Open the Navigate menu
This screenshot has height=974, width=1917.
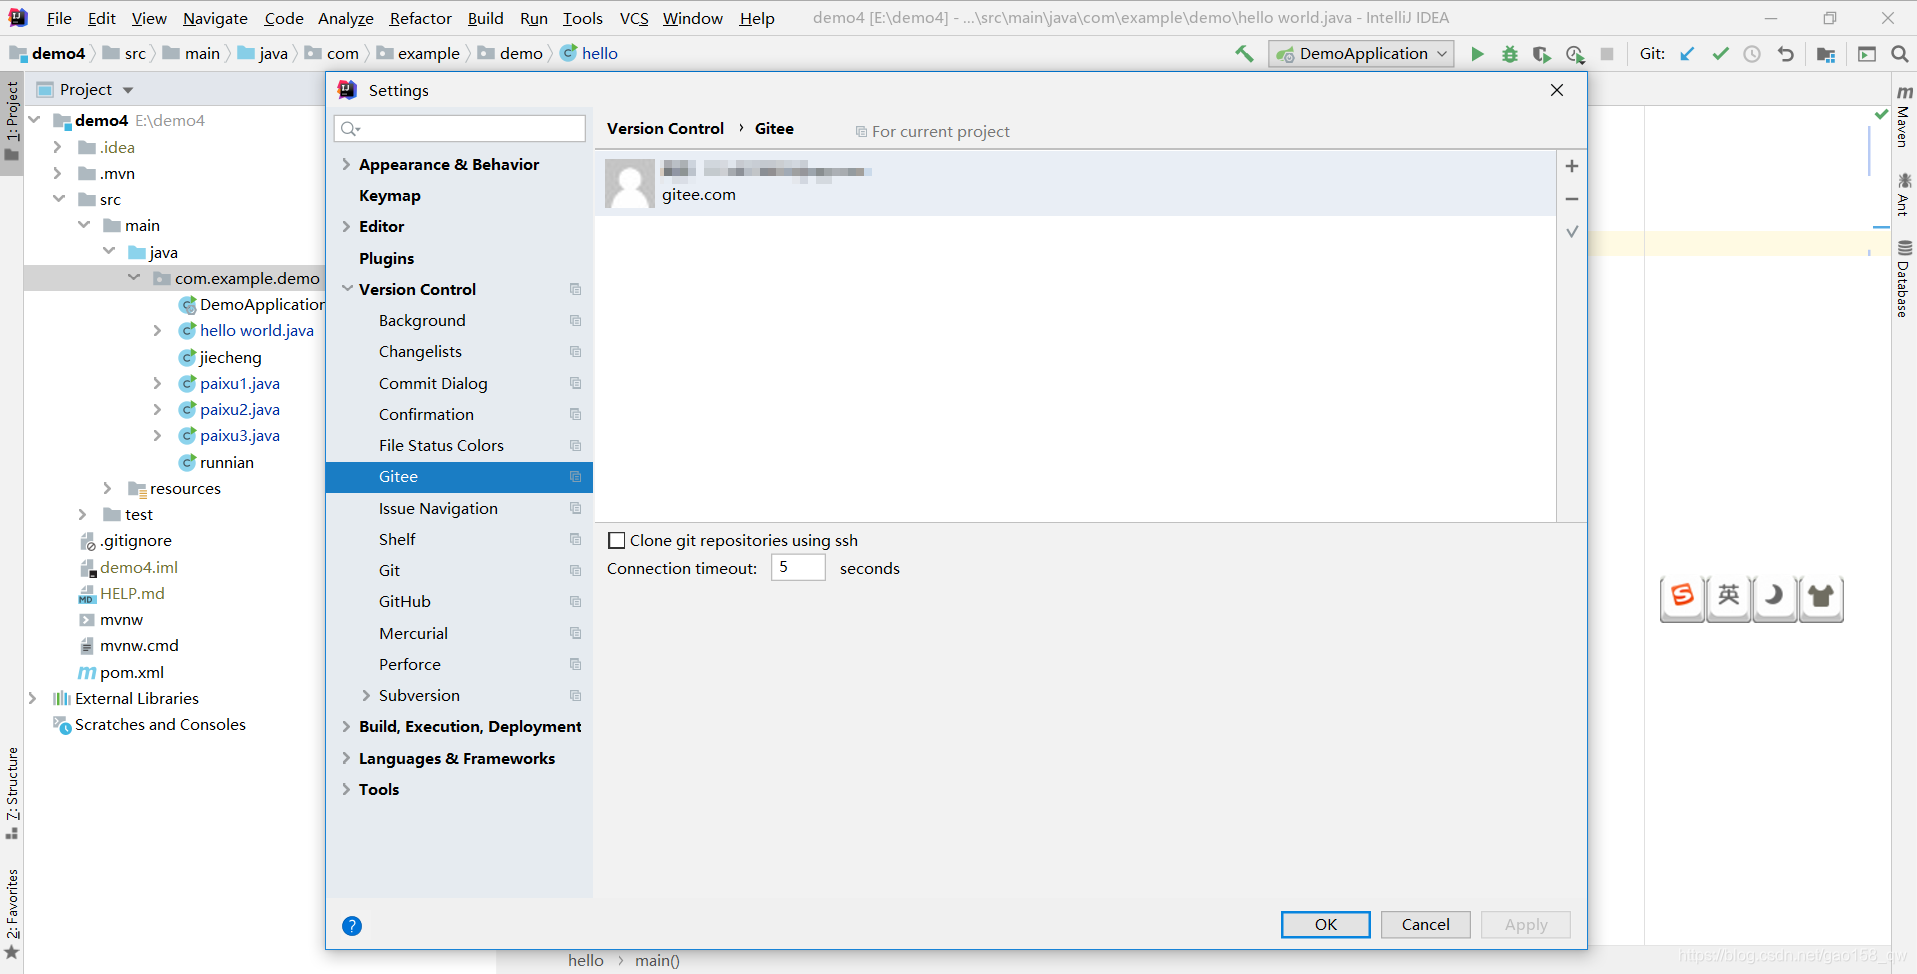click(215, 18)
